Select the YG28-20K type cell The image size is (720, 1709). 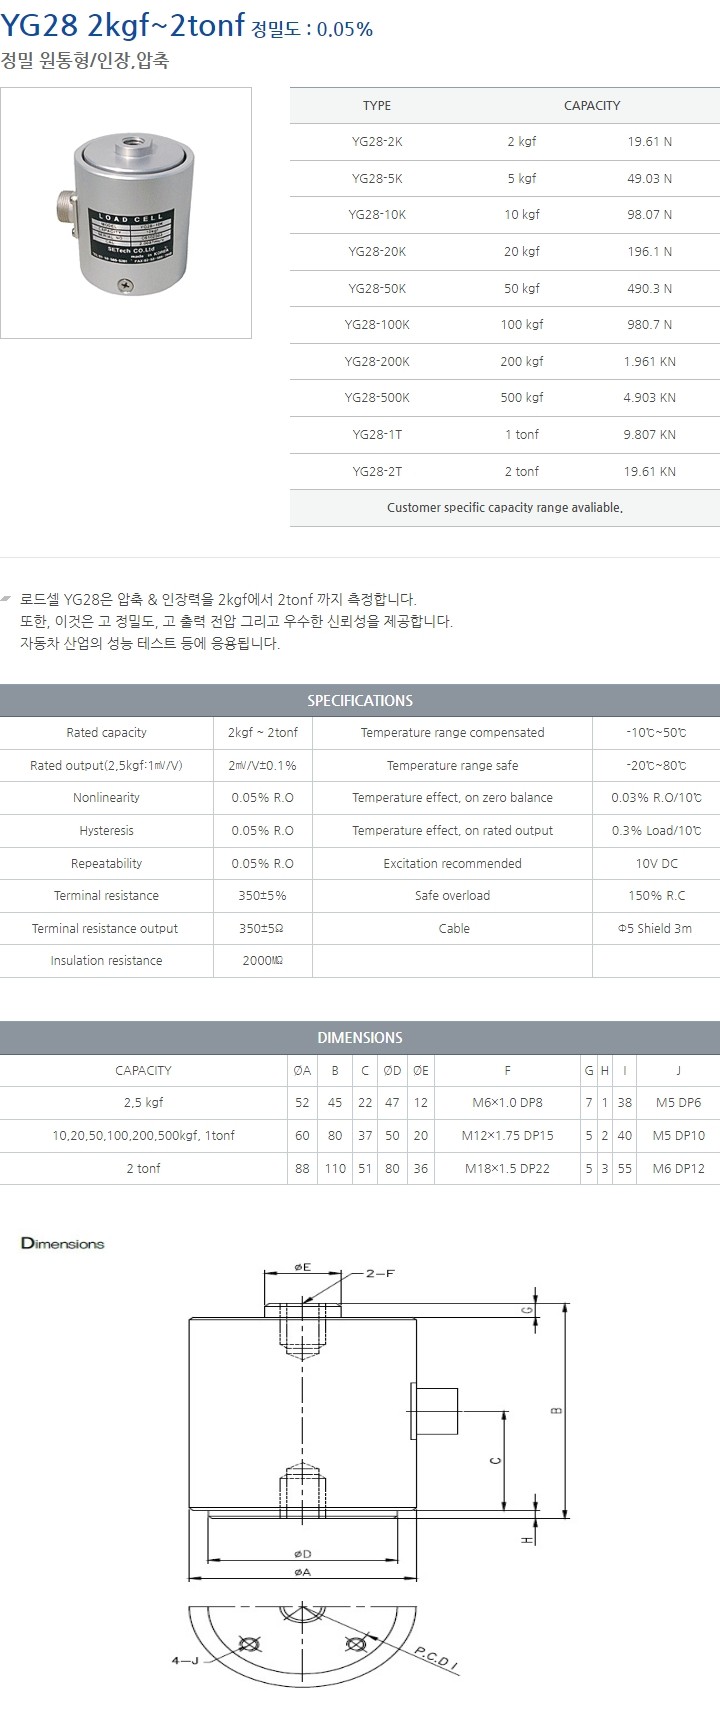tap(377, 252)
